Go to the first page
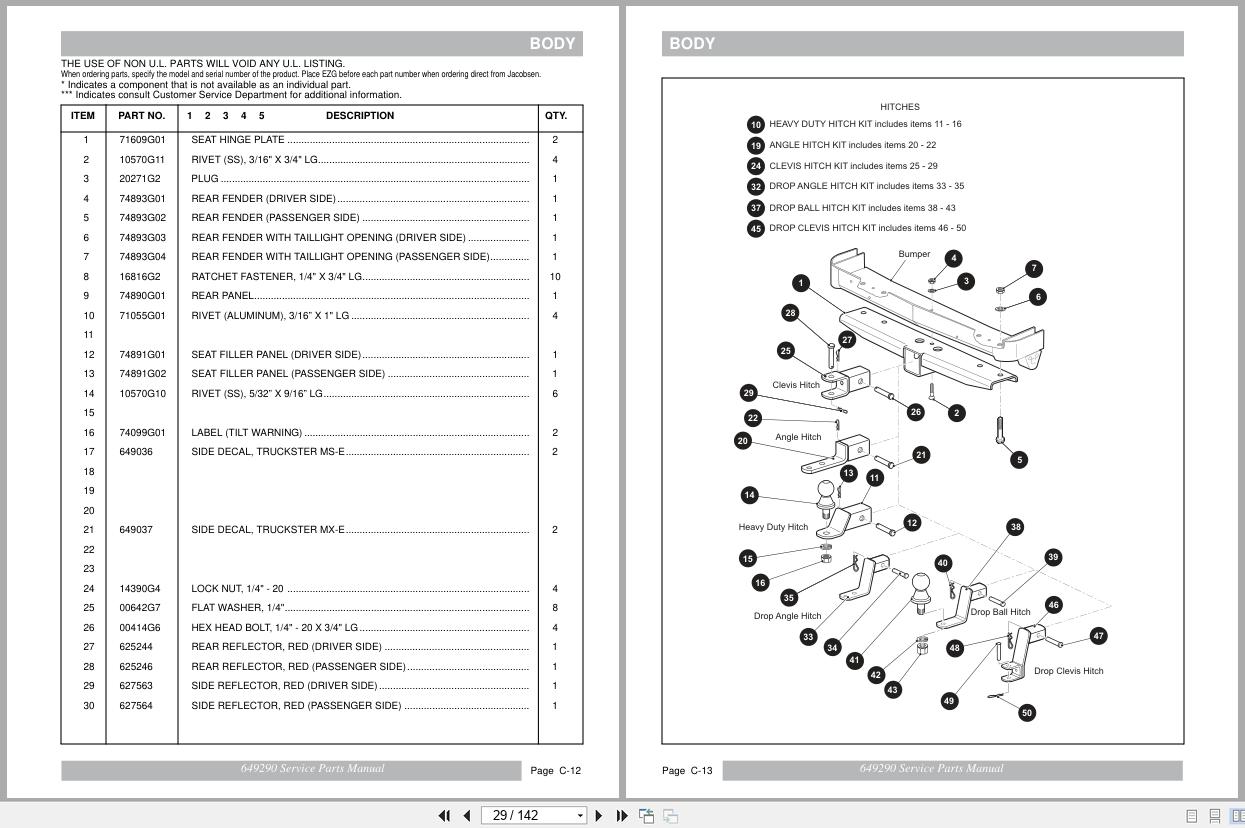 click(x=445, y=816)
